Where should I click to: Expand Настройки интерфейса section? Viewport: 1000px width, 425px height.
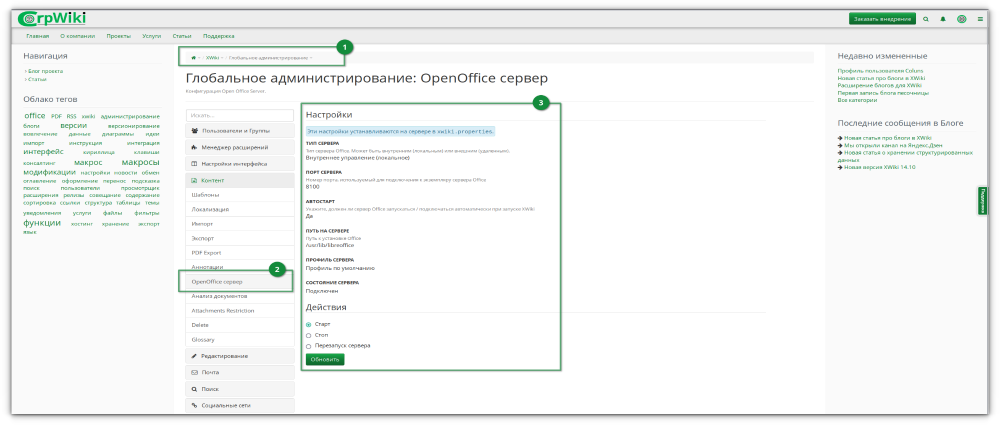click(x=240, y=164)
